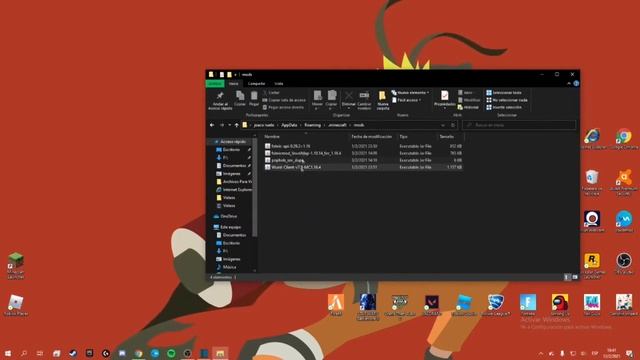Open Genshin Impact desktop shortcut
The height and width of the screenshot is (360, 640).
624,305
